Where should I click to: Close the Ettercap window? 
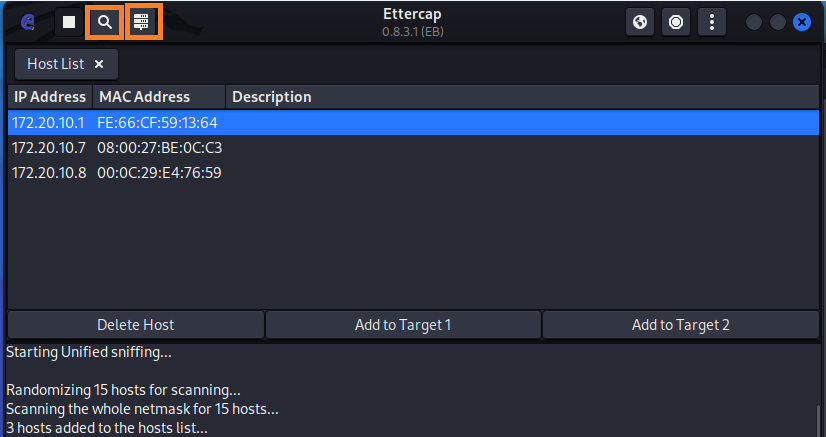point(801,21)
